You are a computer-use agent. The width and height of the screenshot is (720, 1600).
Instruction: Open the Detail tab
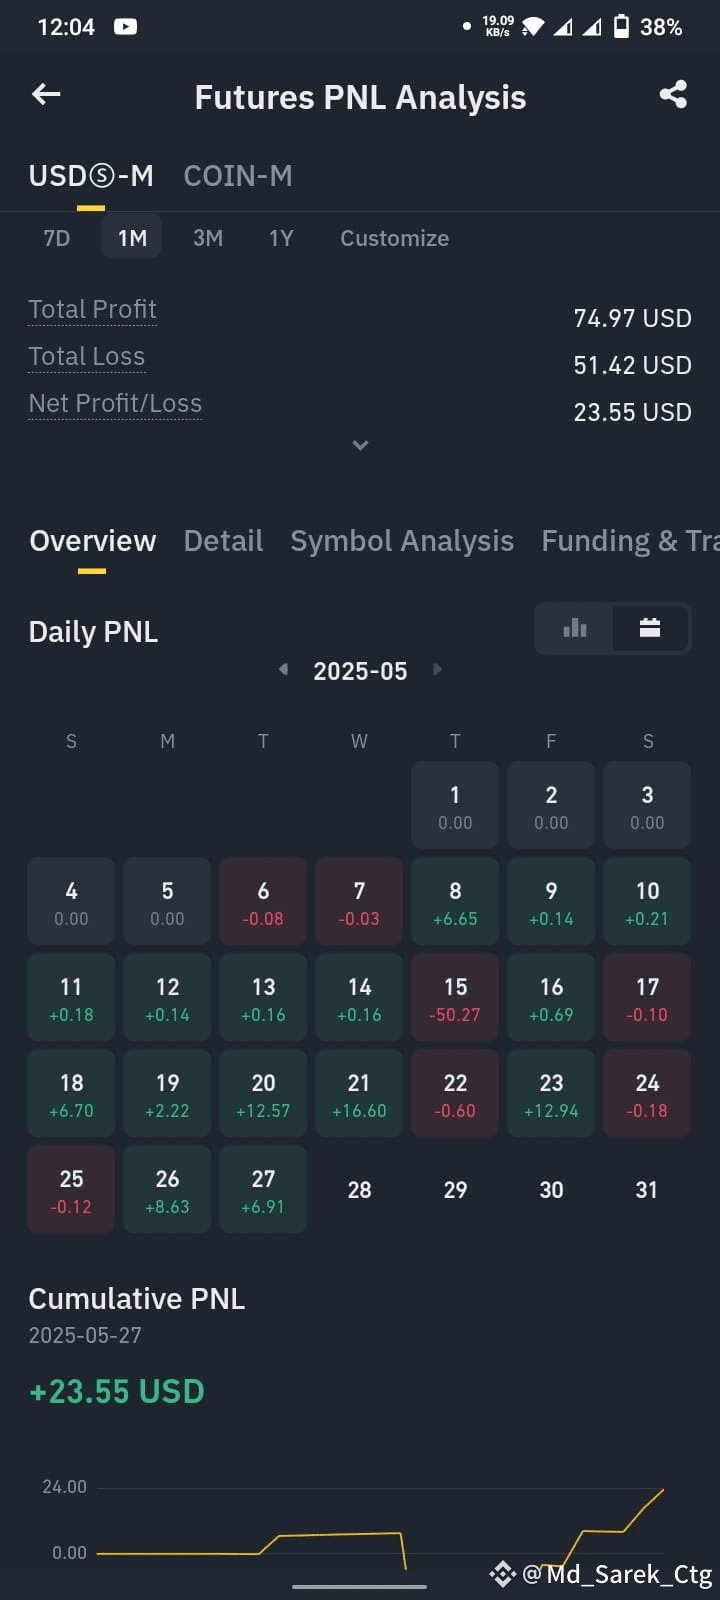click(x=223, y=541)
